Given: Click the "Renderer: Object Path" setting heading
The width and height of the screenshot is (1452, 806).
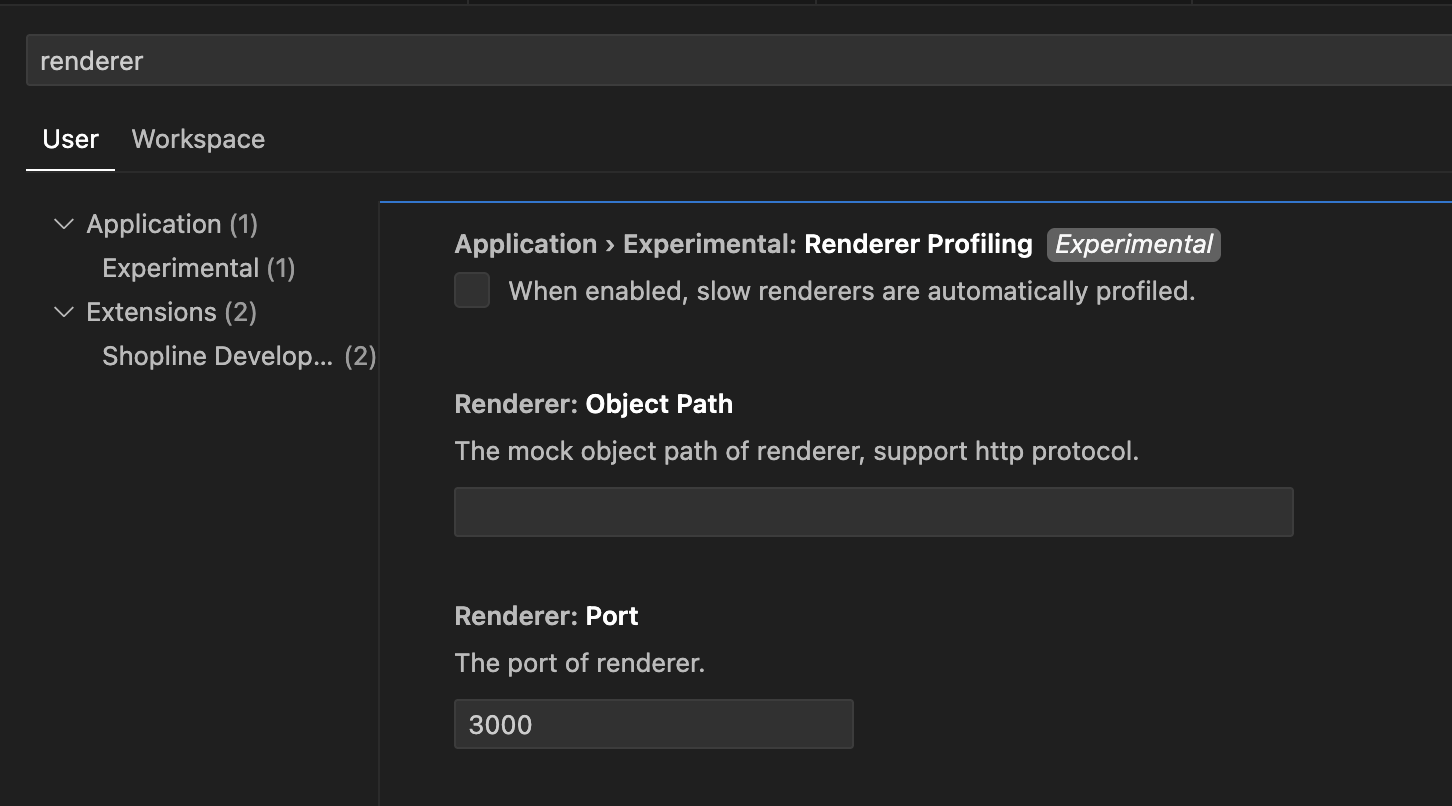Looking at the screenshot, I should [593, 404].
